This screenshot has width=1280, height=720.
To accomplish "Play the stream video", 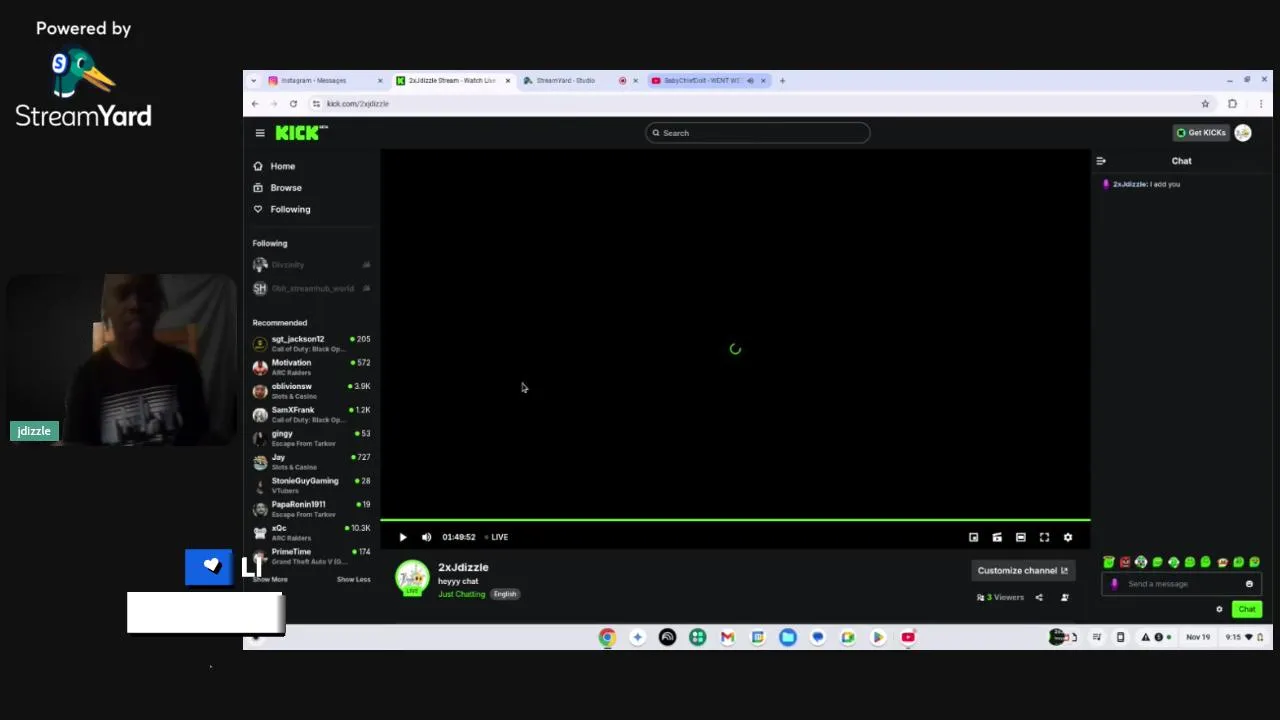I will pos(403,537).
